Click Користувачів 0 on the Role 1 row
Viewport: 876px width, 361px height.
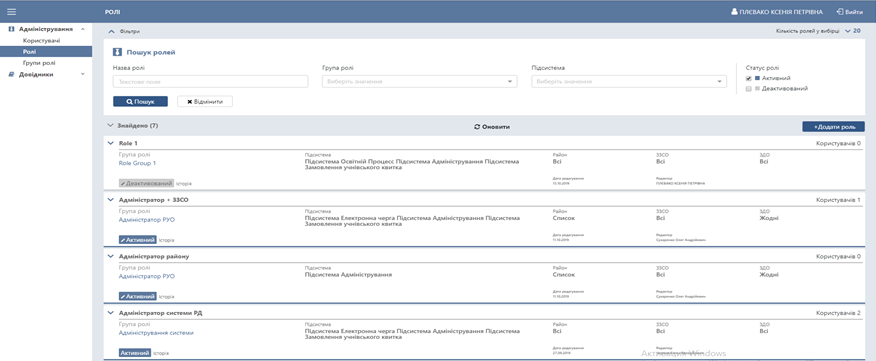pyautogui.click(x=838, y=144)
